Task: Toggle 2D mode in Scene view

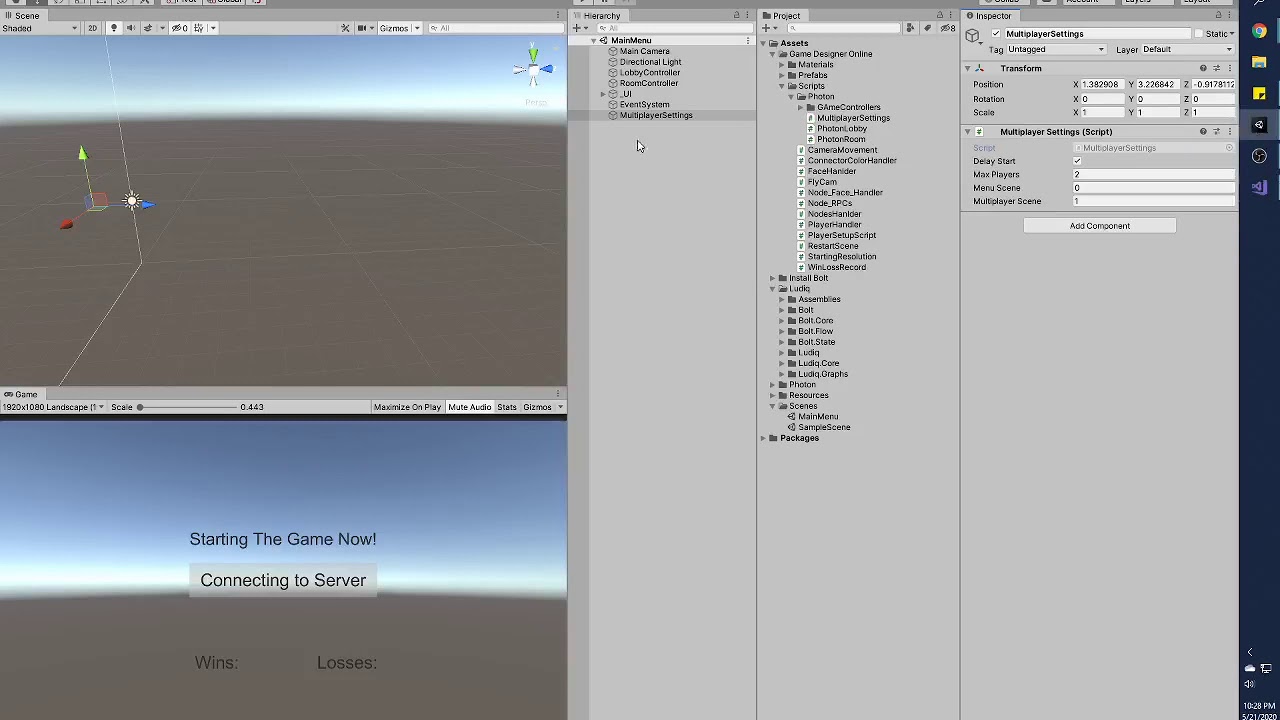Action: pyautogui.click(x=92, y=28)
